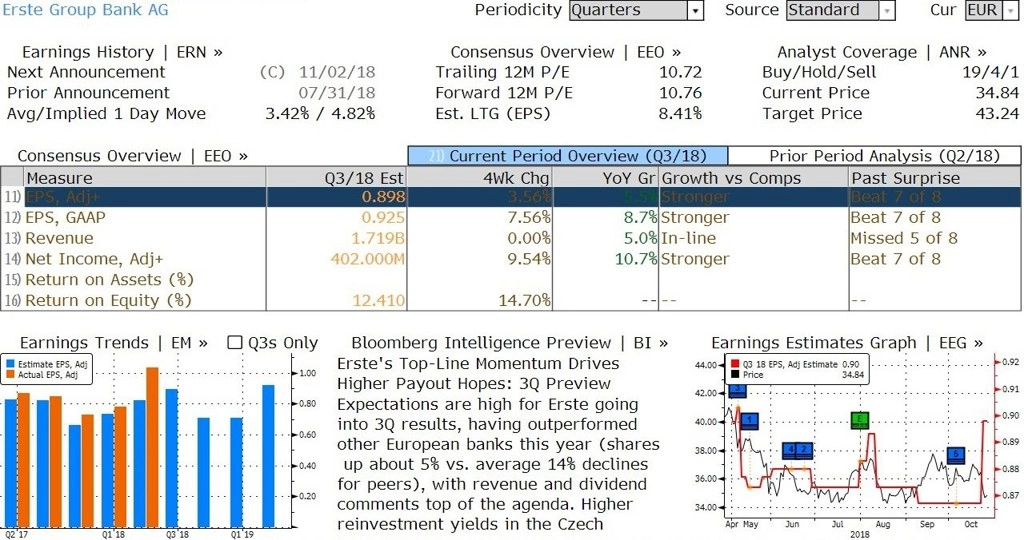Click the blue marker labeled 1 on the estimates graph
Screen dimensions: 1024x540
click(750, 421)
